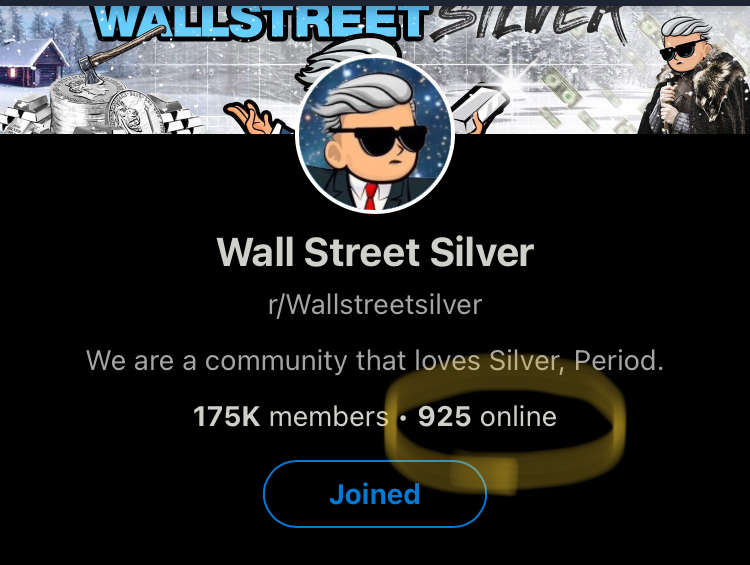Screen dimensions: 750x565
Task: Click the 925 online count
Action: pyautogui.click(x=487, y=416)
